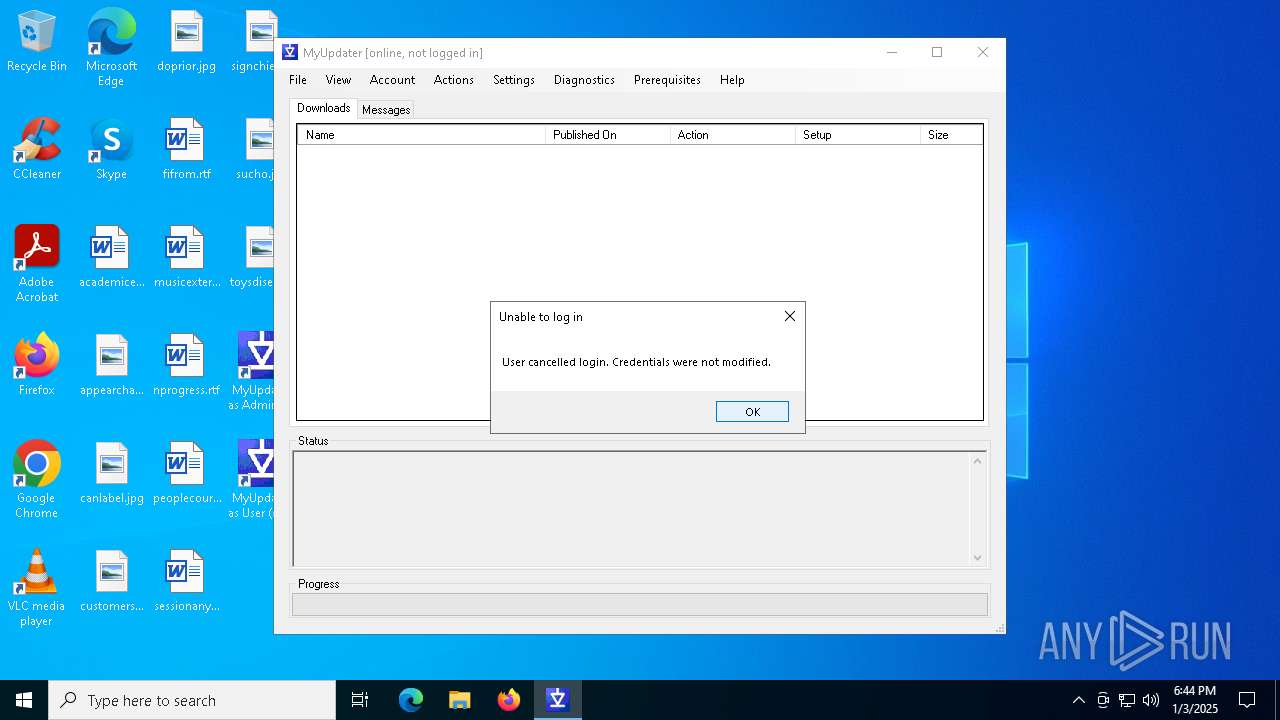This screenshot has width=1280, height=720.
Task: Open the Help menu
Action: [x=732, y=80]
